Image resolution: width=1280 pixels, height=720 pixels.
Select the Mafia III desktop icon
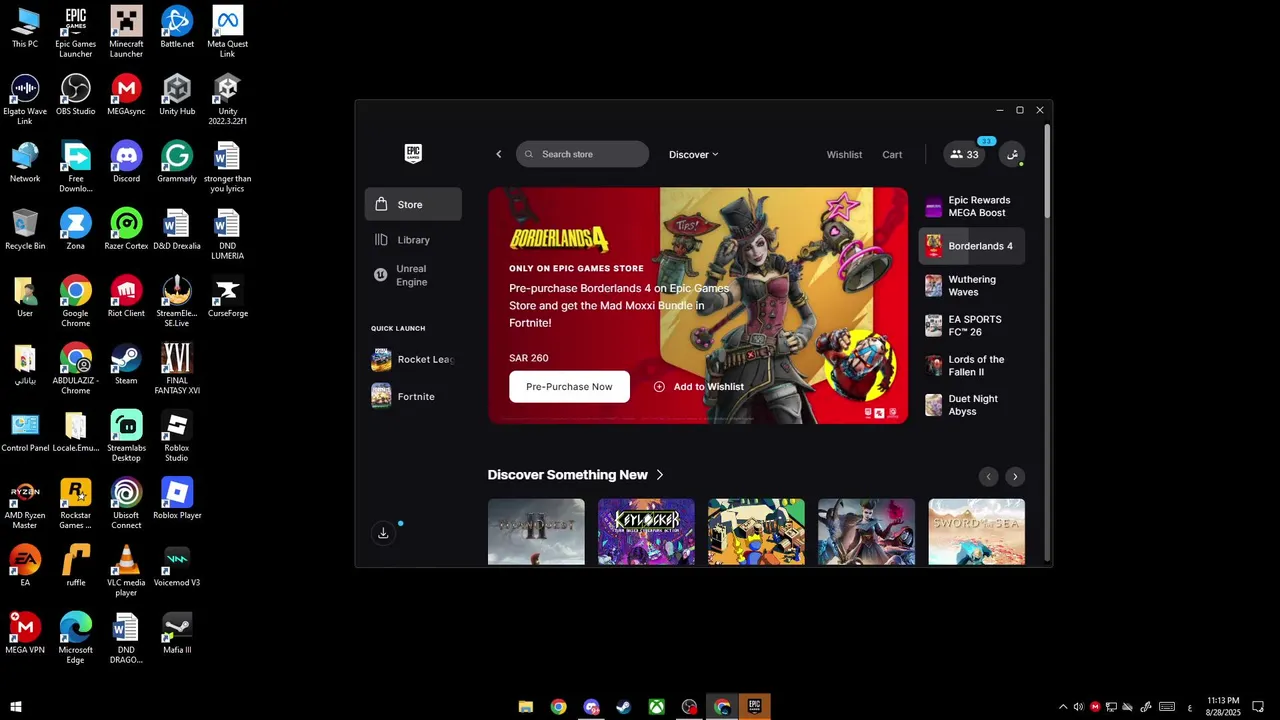coord(177,632)
